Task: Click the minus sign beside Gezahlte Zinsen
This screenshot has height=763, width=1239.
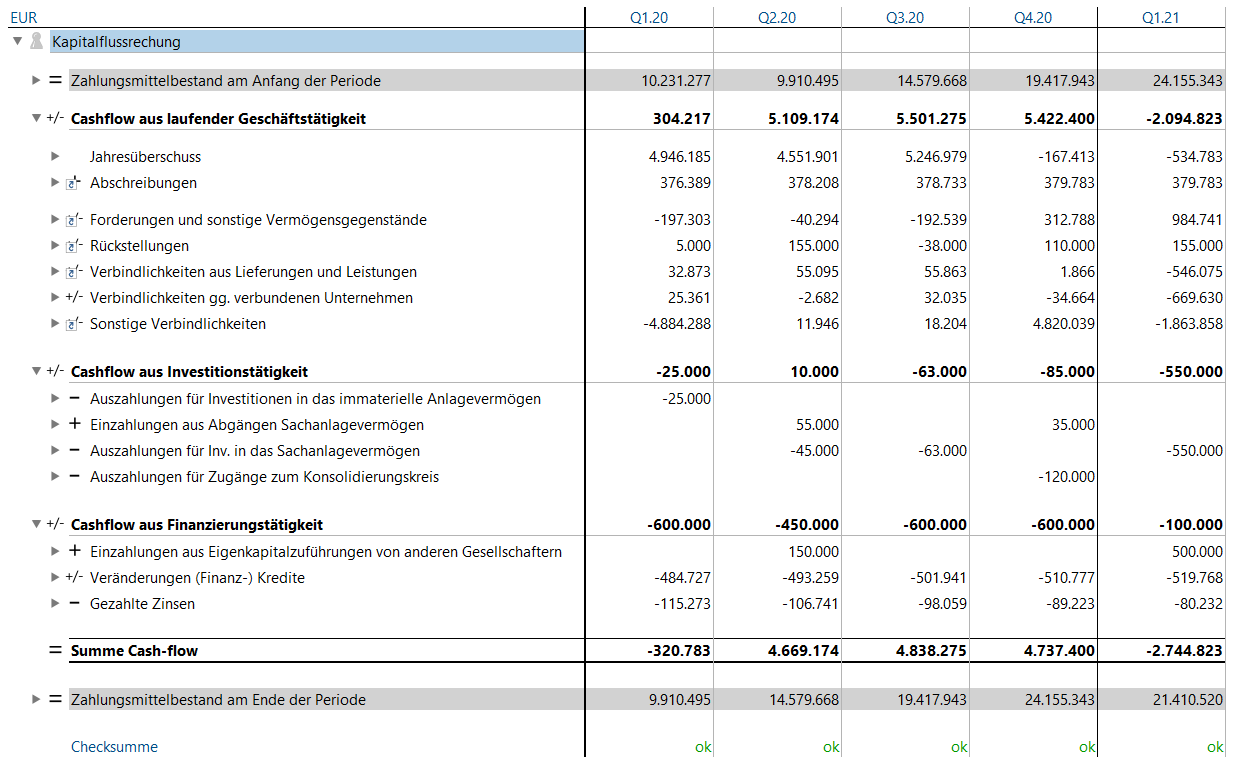Action: (x=74, y=603)
